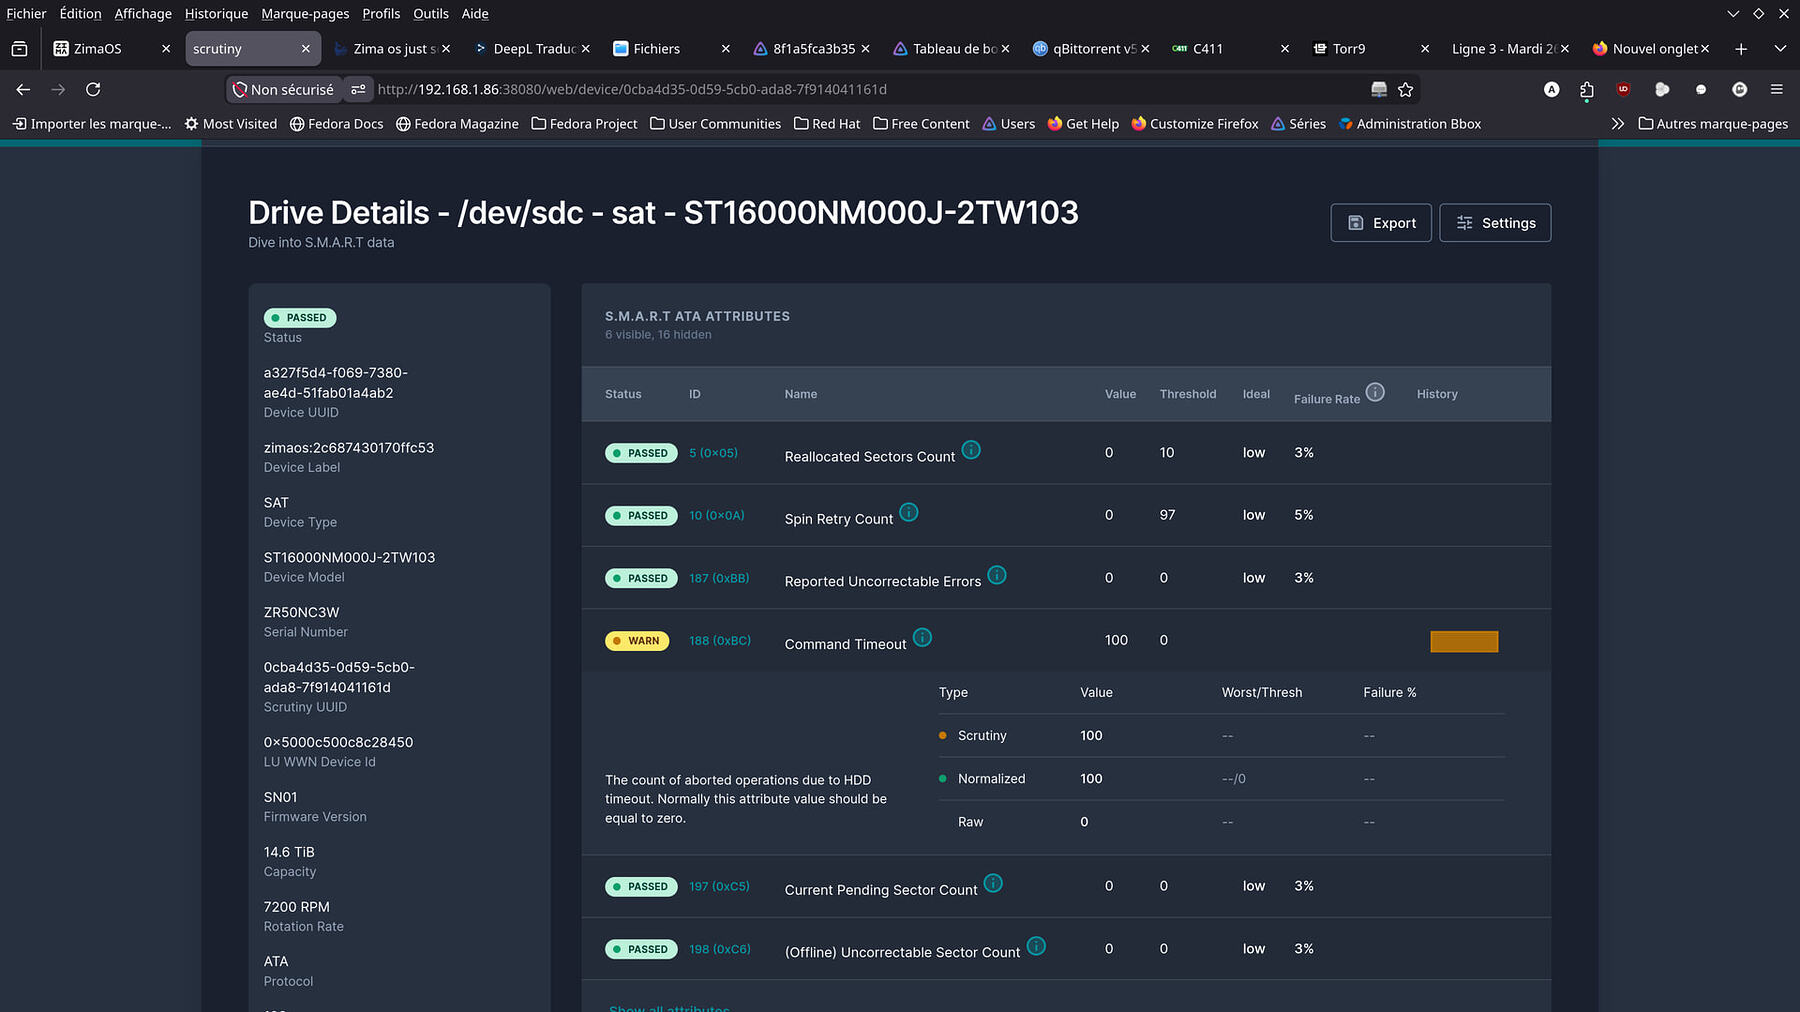This screenshot has height=1012, width=1800.
Task: Expand the Current Pending Sector Count row
Action: tap(1066, 886)
